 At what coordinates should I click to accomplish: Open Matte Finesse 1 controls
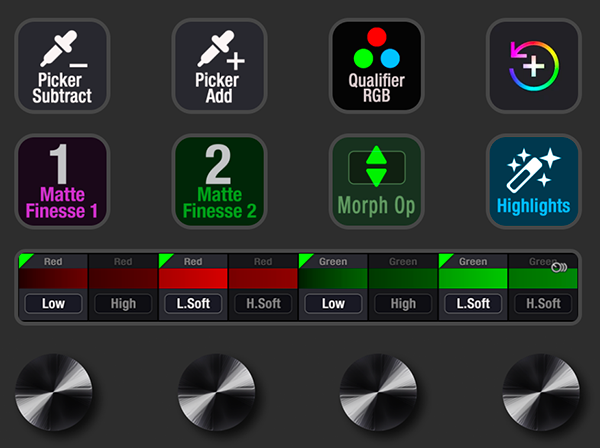(x=62, y=181)
